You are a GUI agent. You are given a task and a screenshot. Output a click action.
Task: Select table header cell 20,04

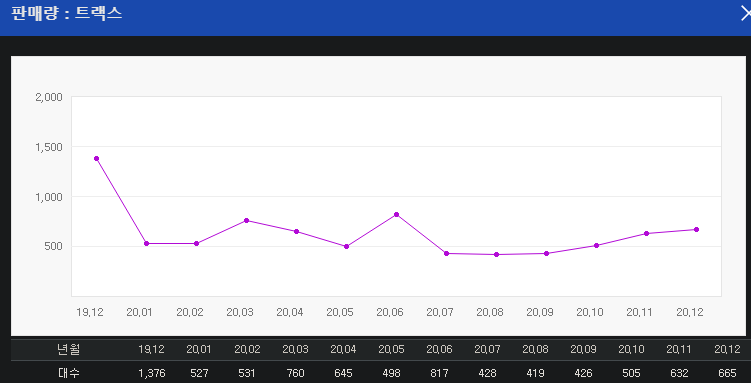343,349
